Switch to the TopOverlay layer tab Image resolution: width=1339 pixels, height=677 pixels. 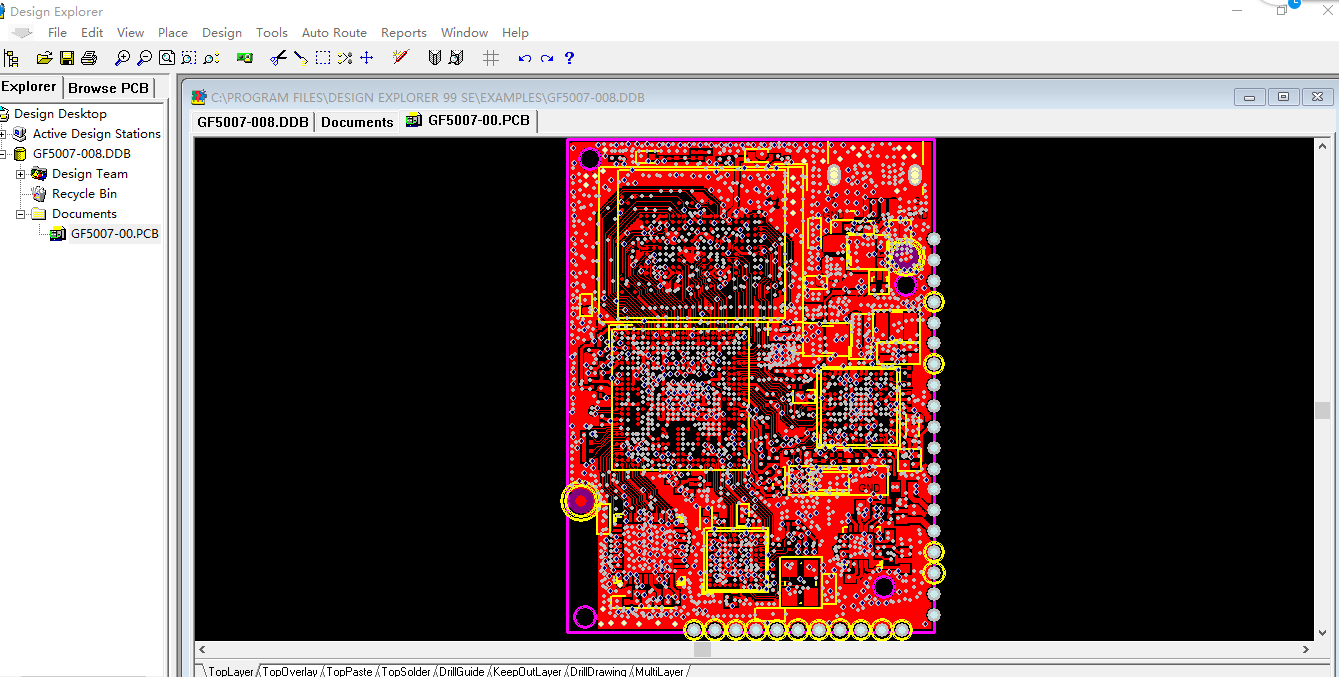coord(289,671)
